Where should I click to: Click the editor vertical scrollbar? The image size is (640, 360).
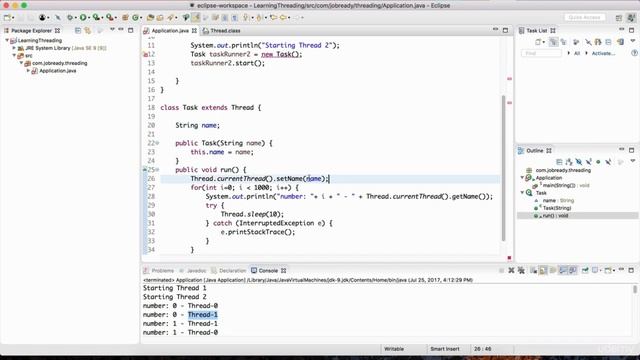pyautogui.click(x=503, y=167)
